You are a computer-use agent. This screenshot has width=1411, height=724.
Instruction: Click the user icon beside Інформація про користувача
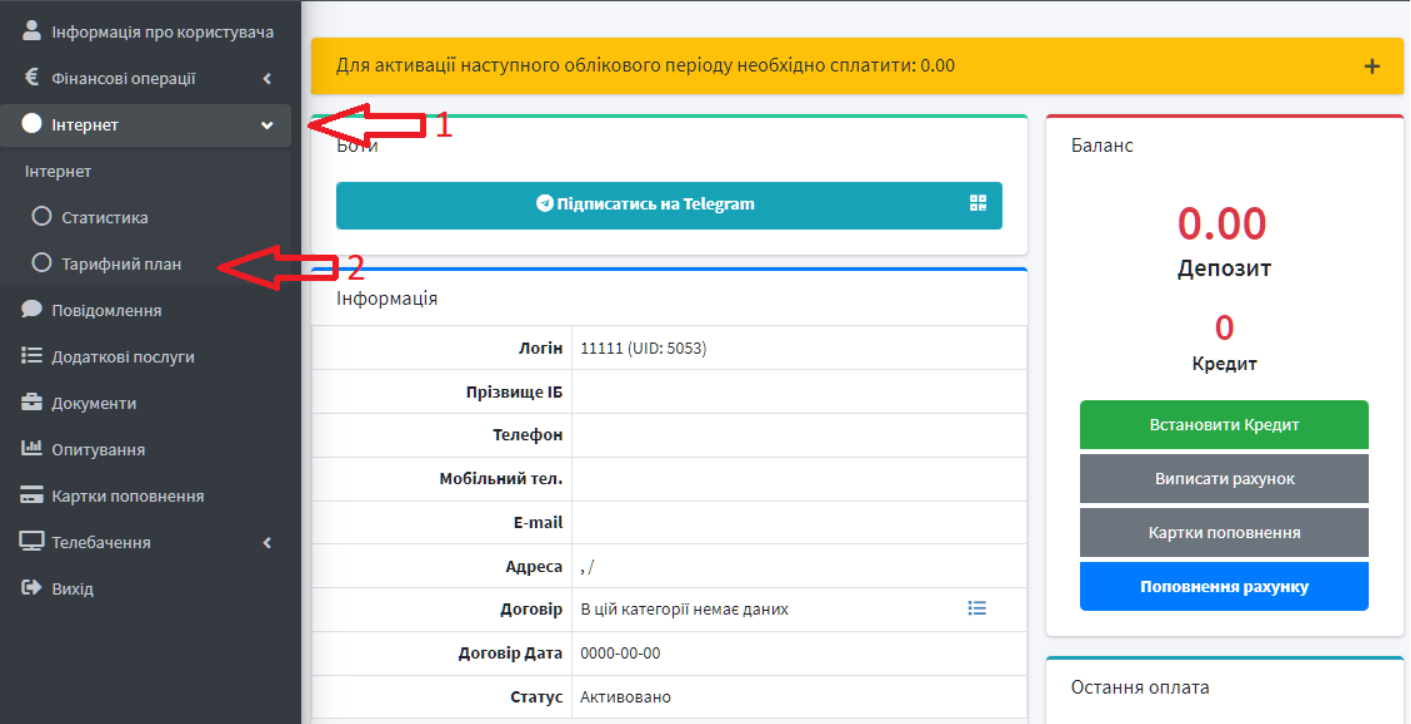[x=32, y=31]
